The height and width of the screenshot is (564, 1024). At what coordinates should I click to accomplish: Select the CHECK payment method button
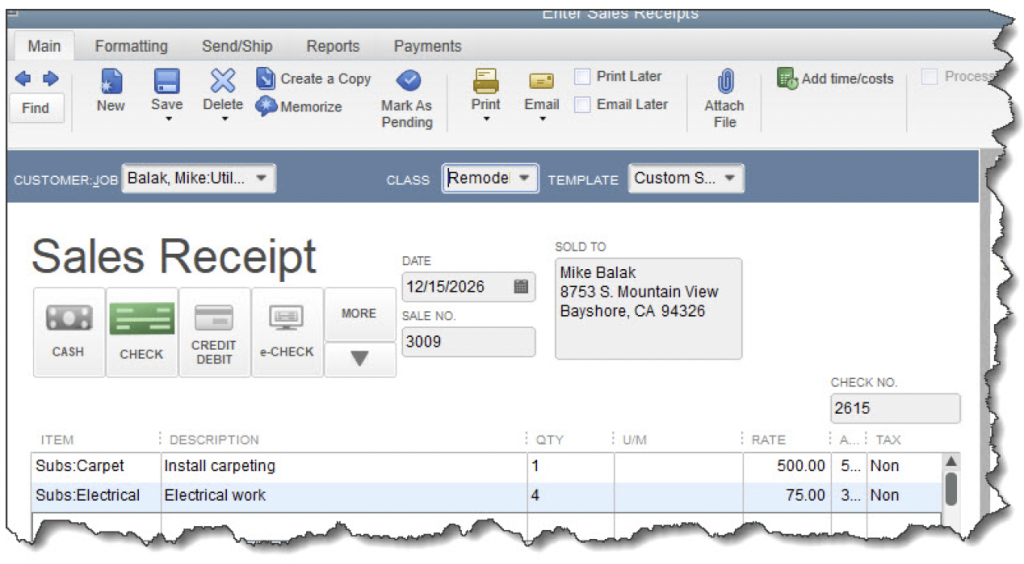coord(142,332)
